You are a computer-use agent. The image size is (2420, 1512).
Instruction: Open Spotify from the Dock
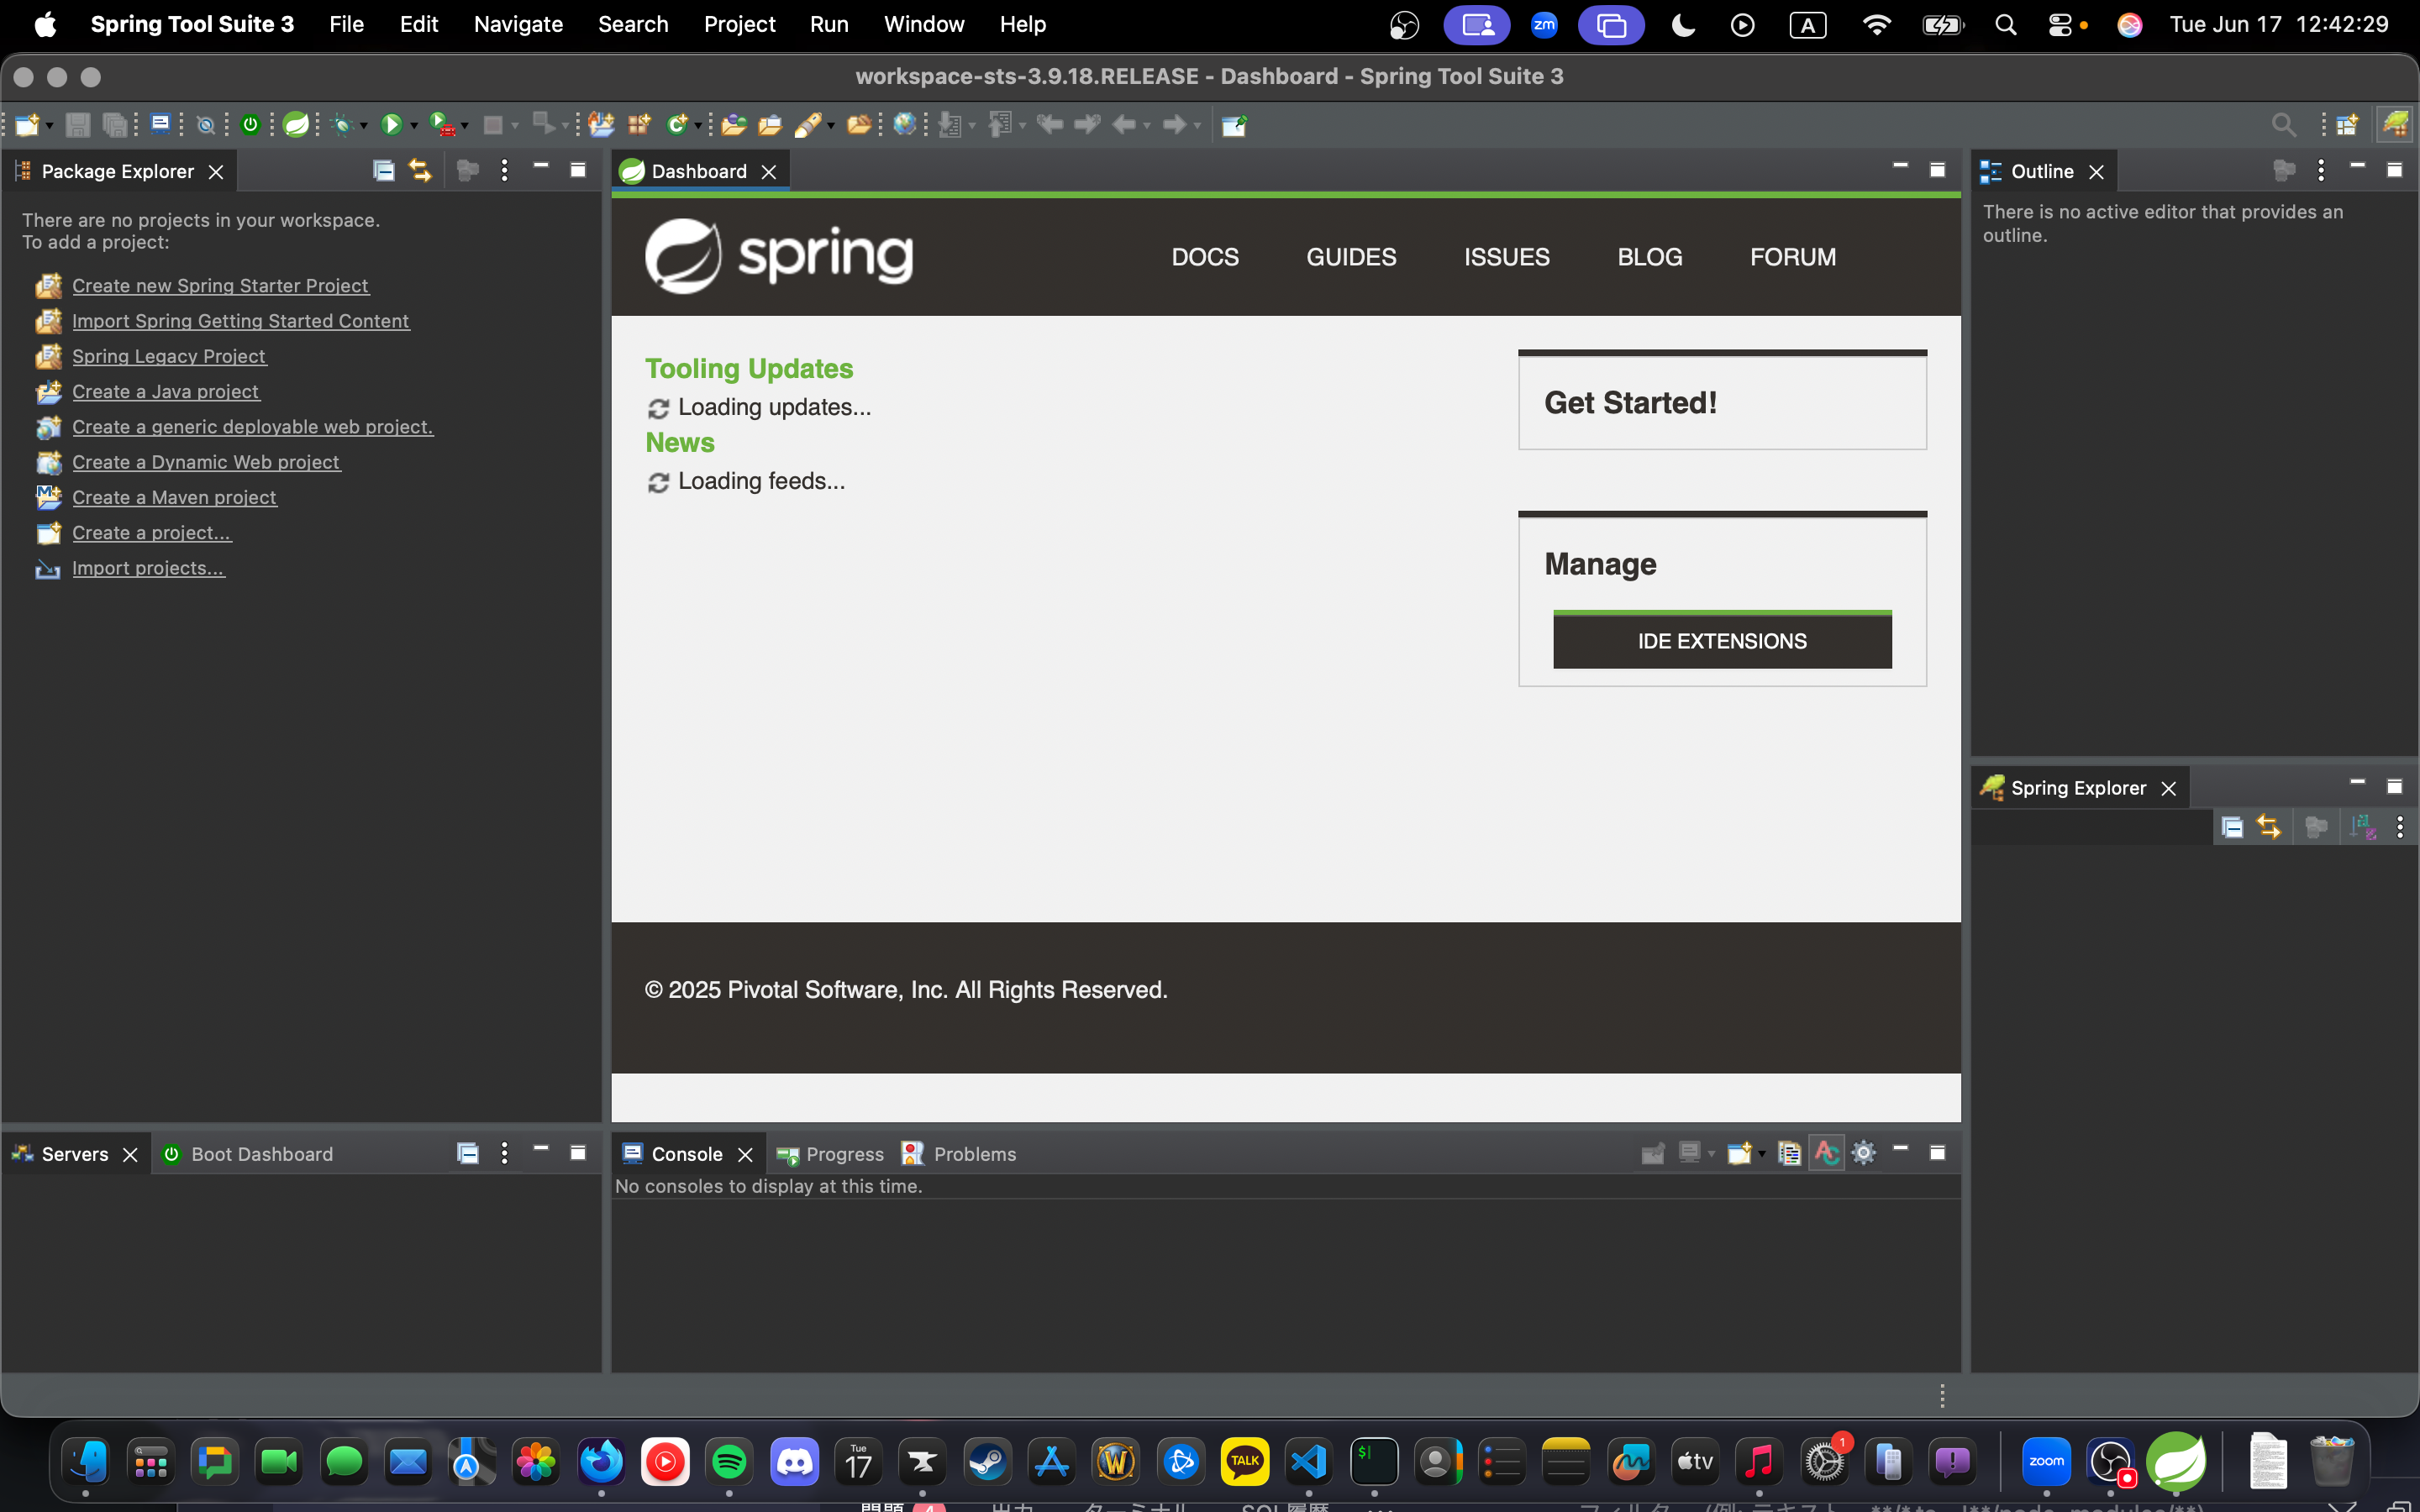(729, 1462)
